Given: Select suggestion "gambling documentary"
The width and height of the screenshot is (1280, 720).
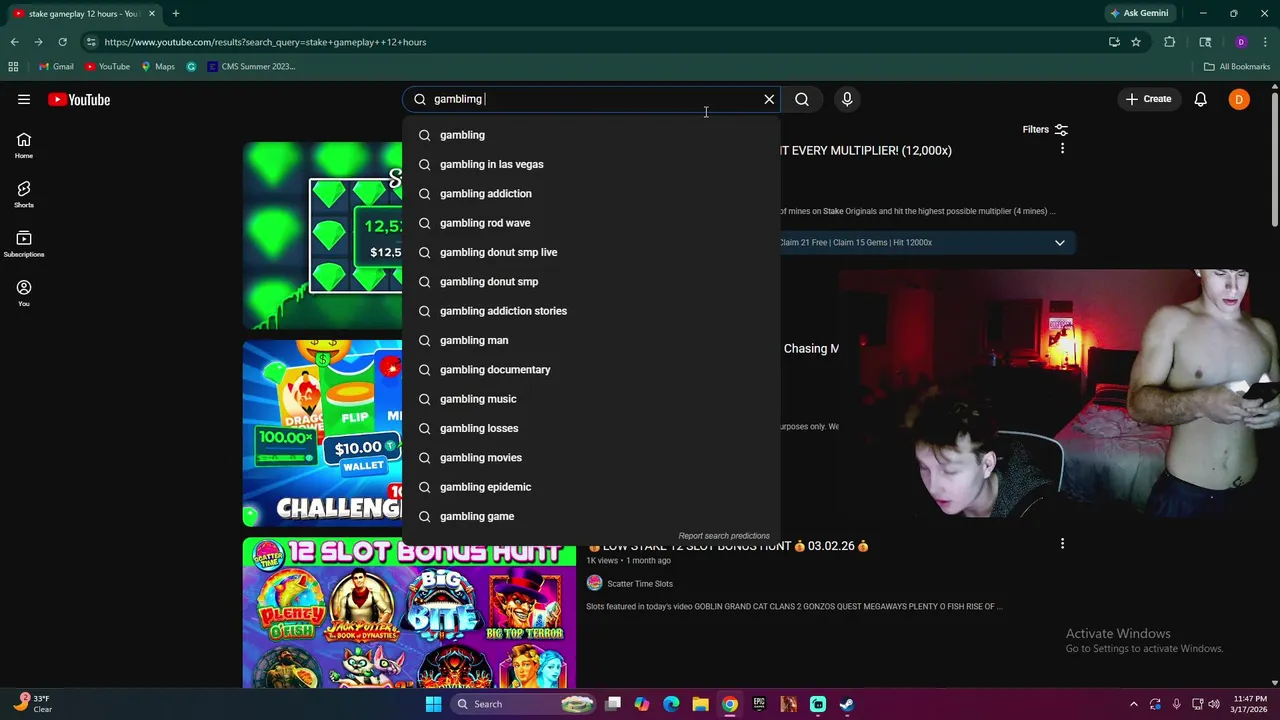Looking at the screenshot, I should point(591,369).
